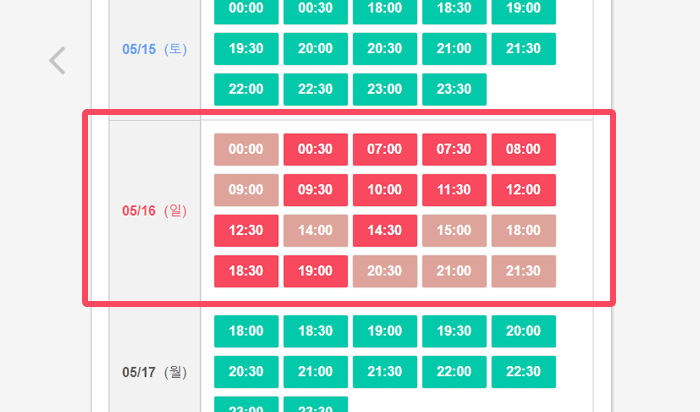Select the 18:30 slot on Sunday 05/16
This screenshot has width=700, height=412.
coord(246,271)
